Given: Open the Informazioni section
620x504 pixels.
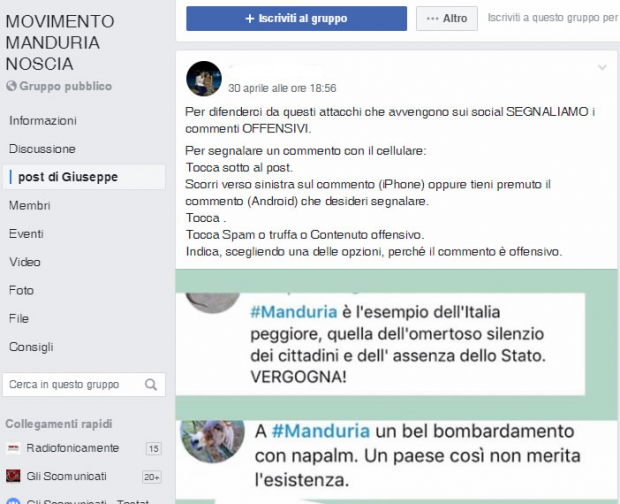Looking at the screenshot, I should (43, 121).
